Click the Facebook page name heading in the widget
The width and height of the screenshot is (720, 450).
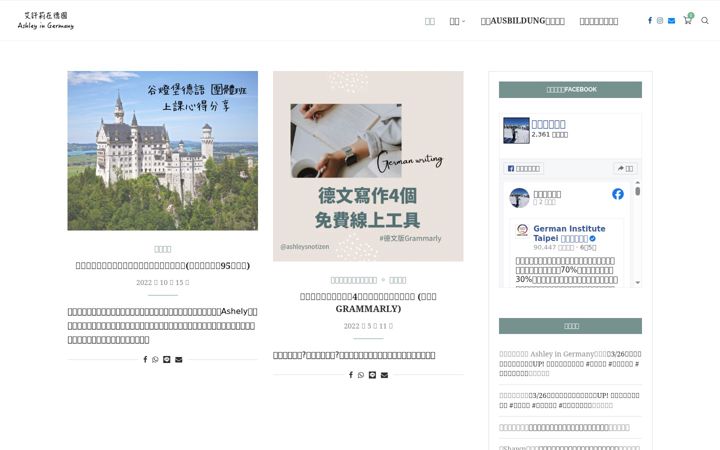[548, 124]
